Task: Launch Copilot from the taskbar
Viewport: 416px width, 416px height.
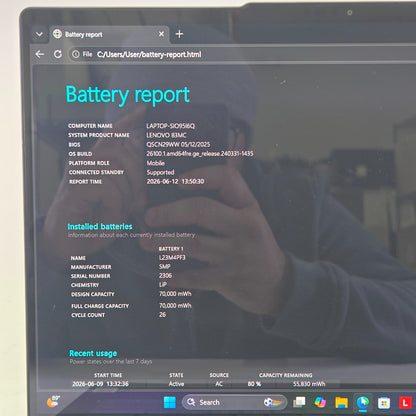Action: pos(320,402)
